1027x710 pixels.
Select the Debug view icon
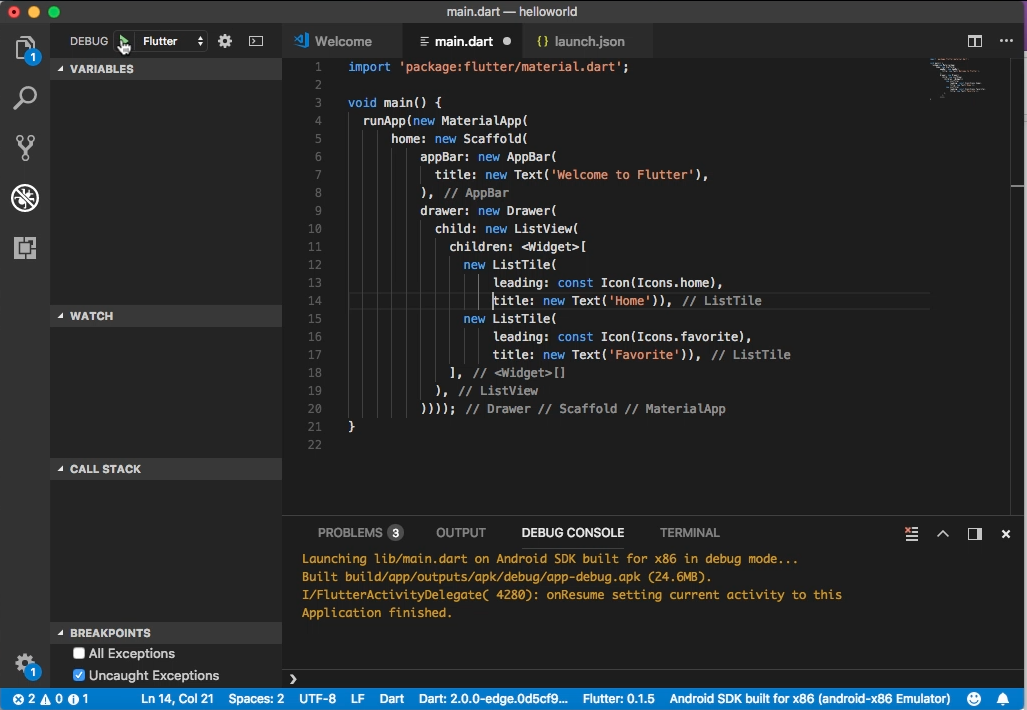(25, 198)
